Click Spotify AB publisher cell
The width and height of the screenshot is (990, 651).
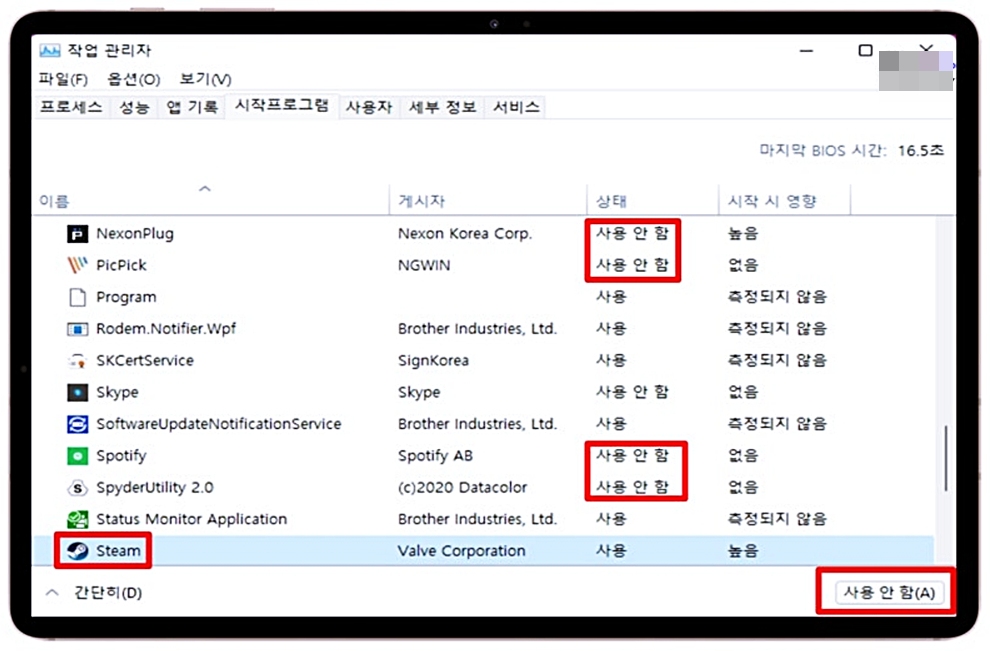[435, 456]
